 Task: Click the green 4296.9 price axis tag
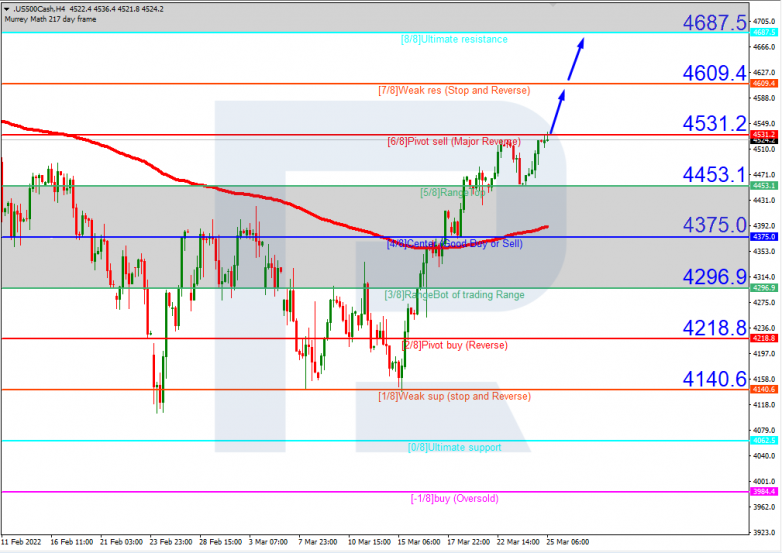point(764,288)
